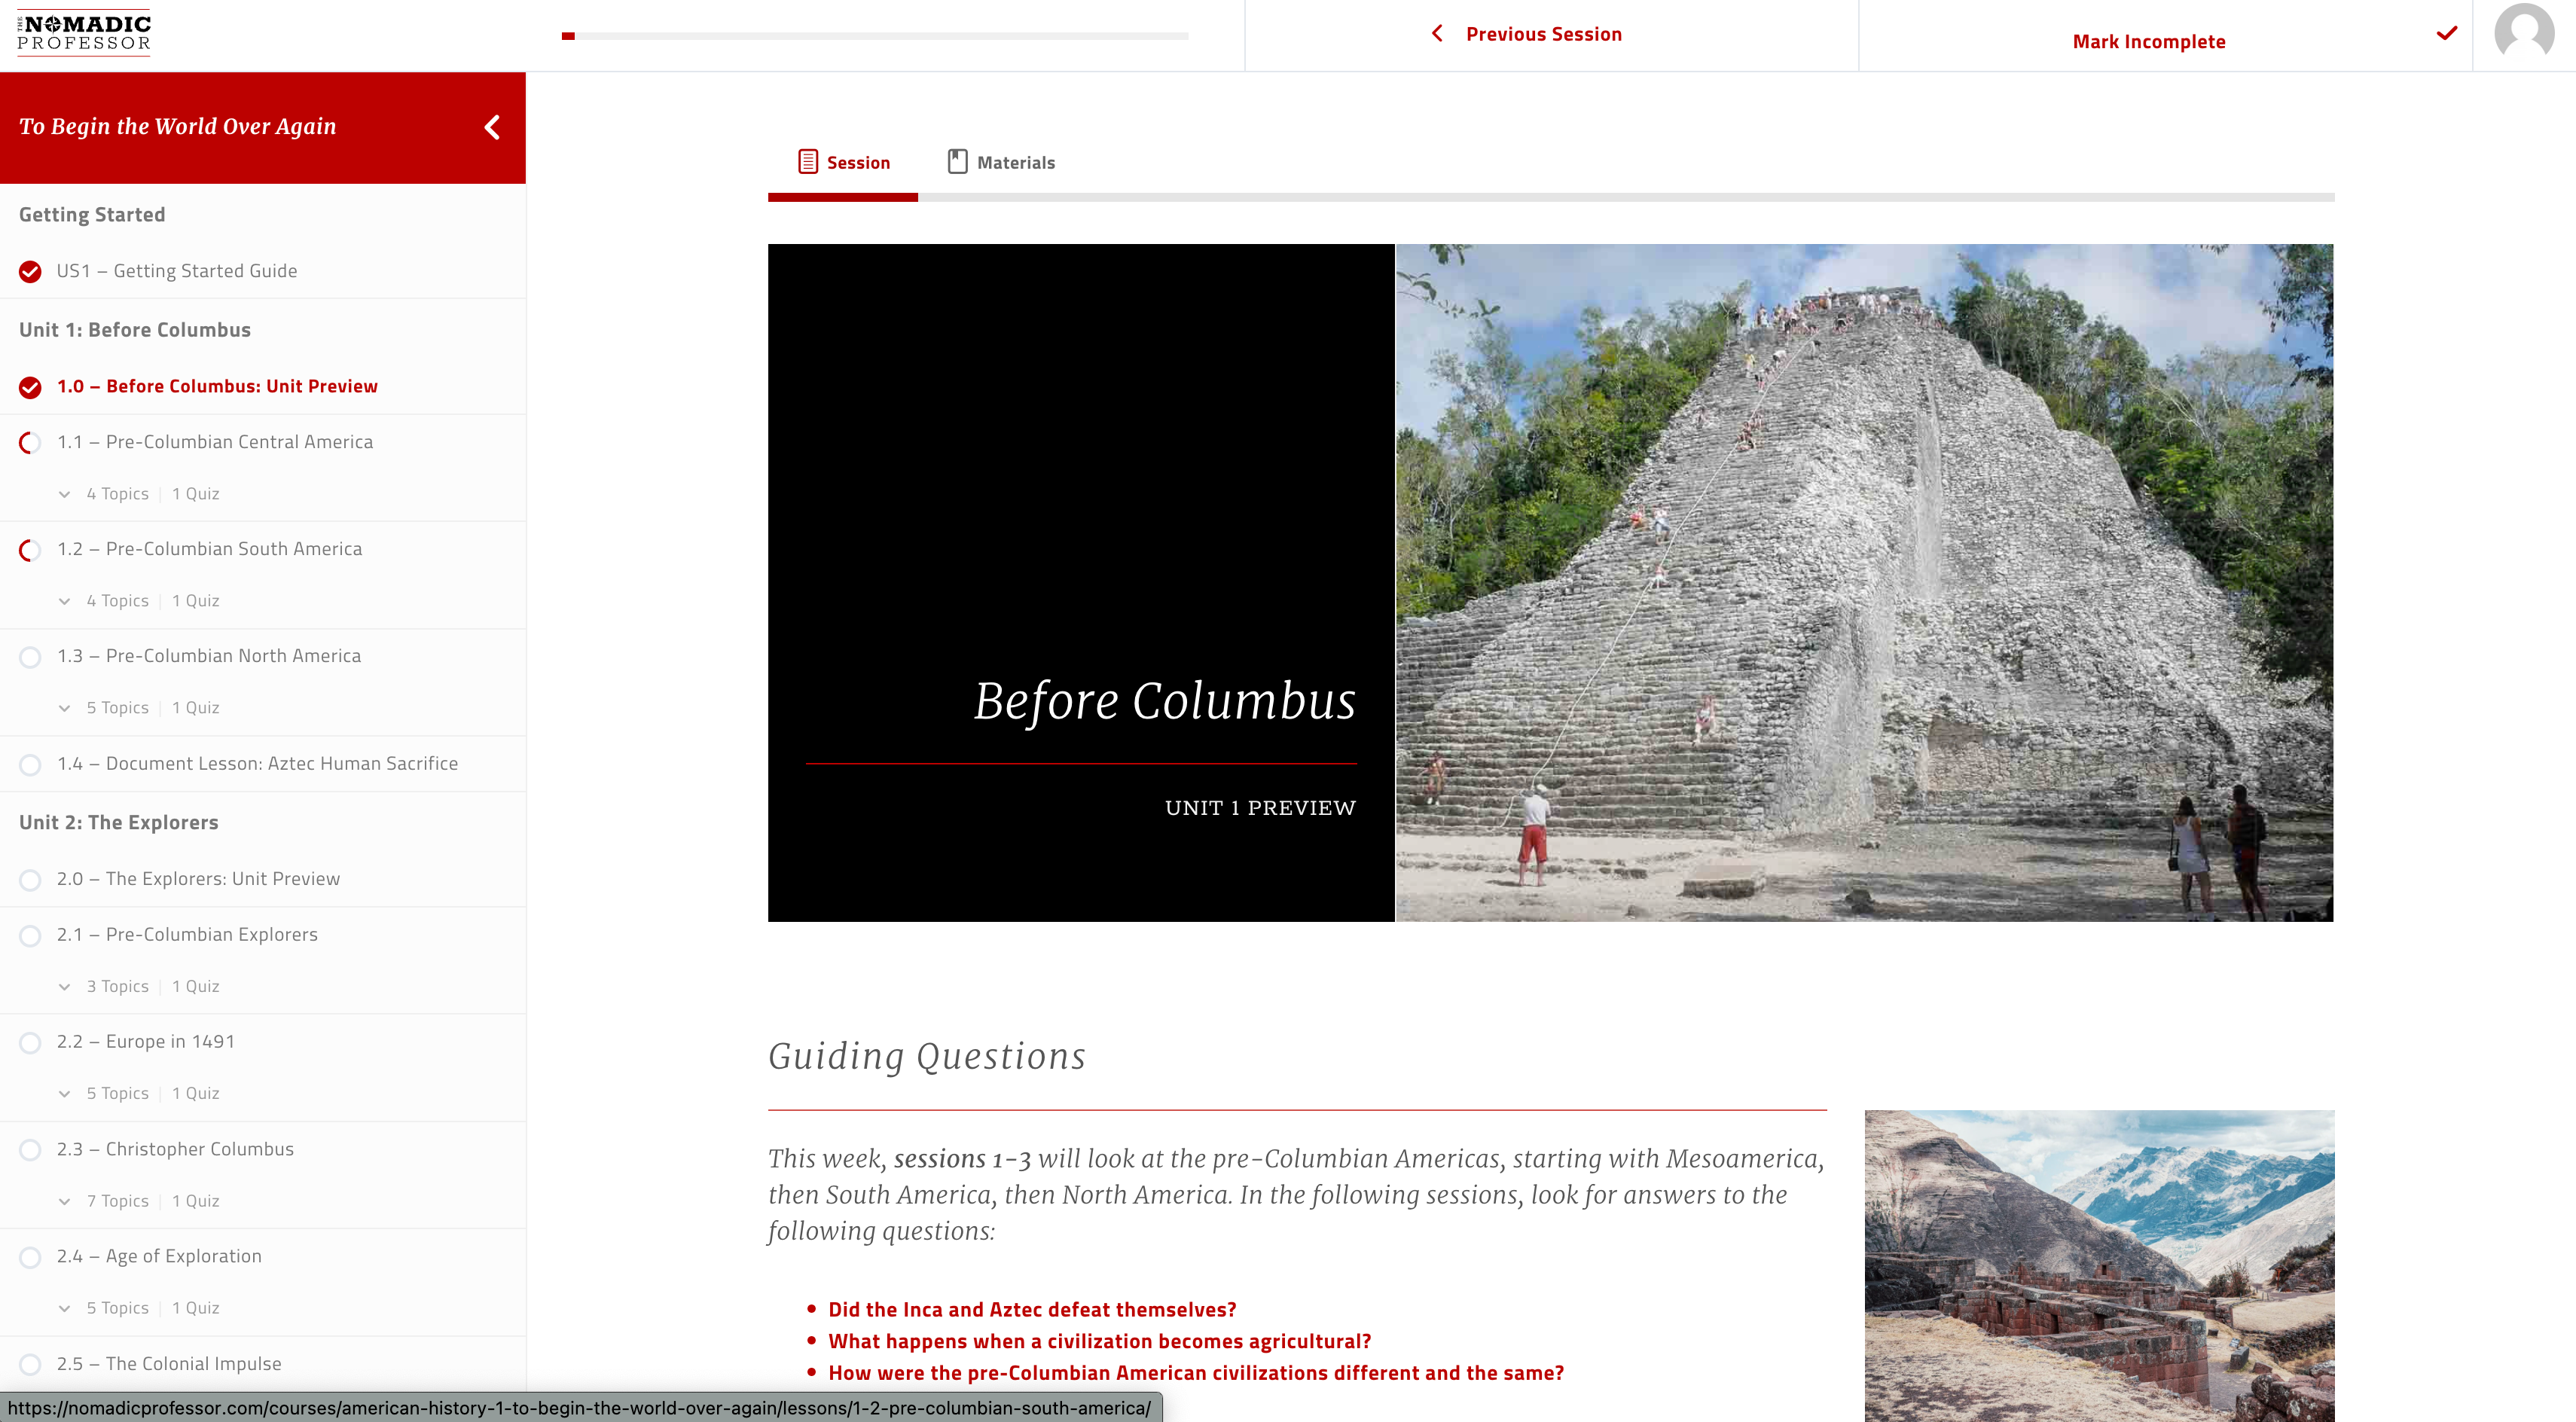Go to the Previous Session
Image resolution: width=2576 pixels, height=1422 pixels.
(x=1544, y=34)
